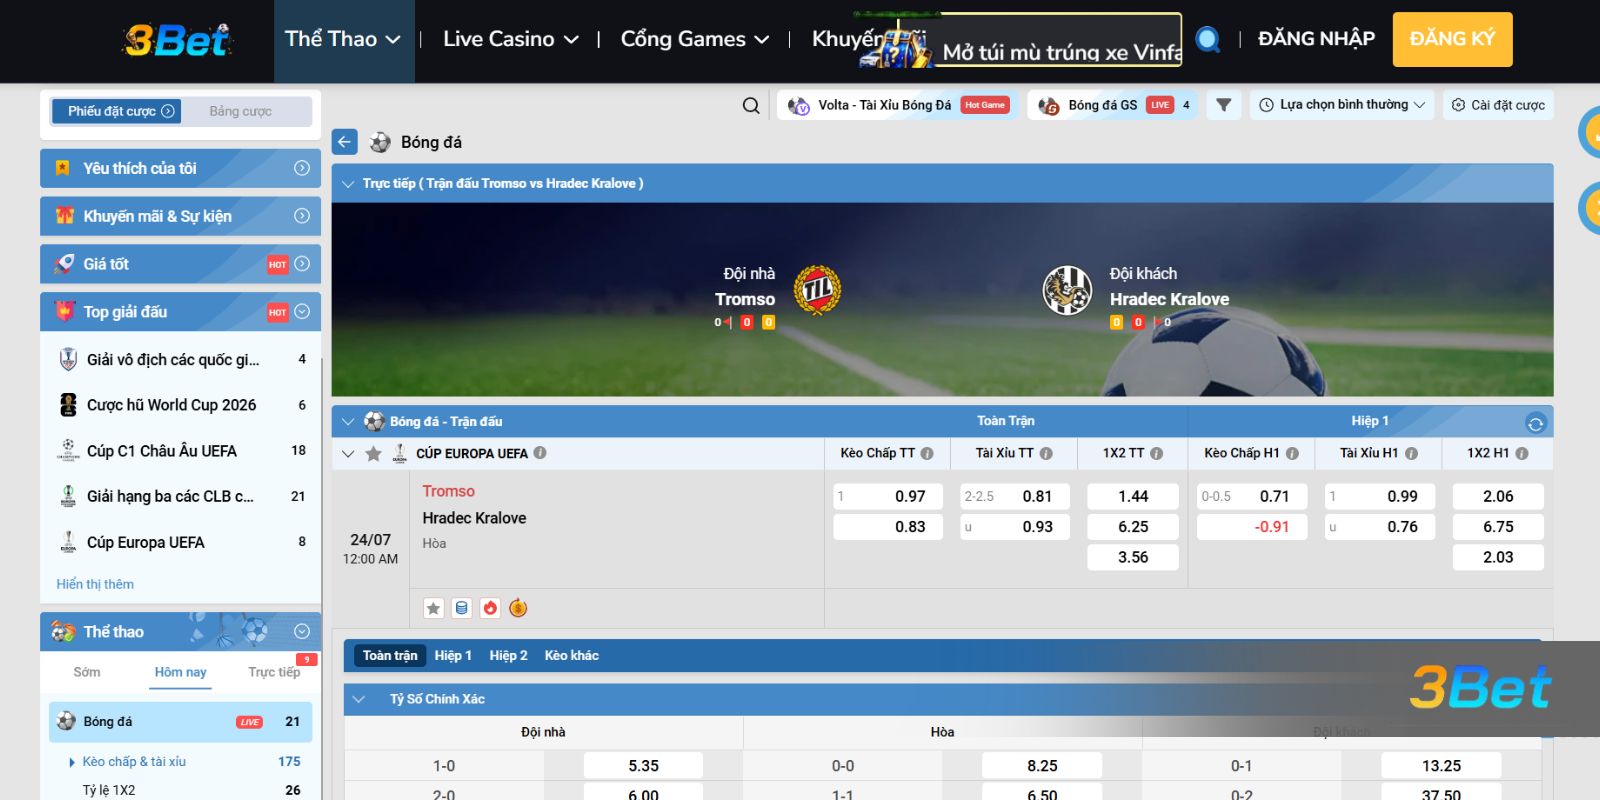Bet on correct score 0-0 odds 8.25

point(1042,766)
